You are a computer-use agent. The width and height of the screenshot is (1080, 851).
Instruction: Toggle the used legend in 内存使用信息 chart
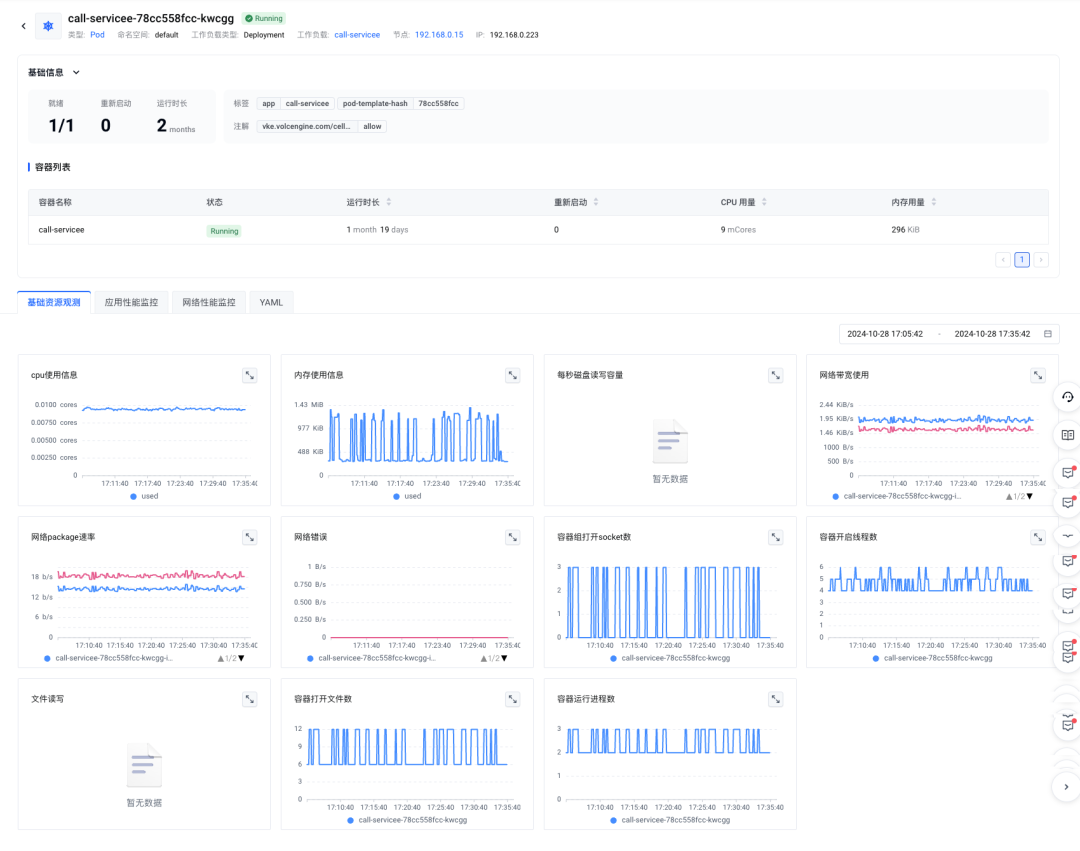[x=407, y=496]
